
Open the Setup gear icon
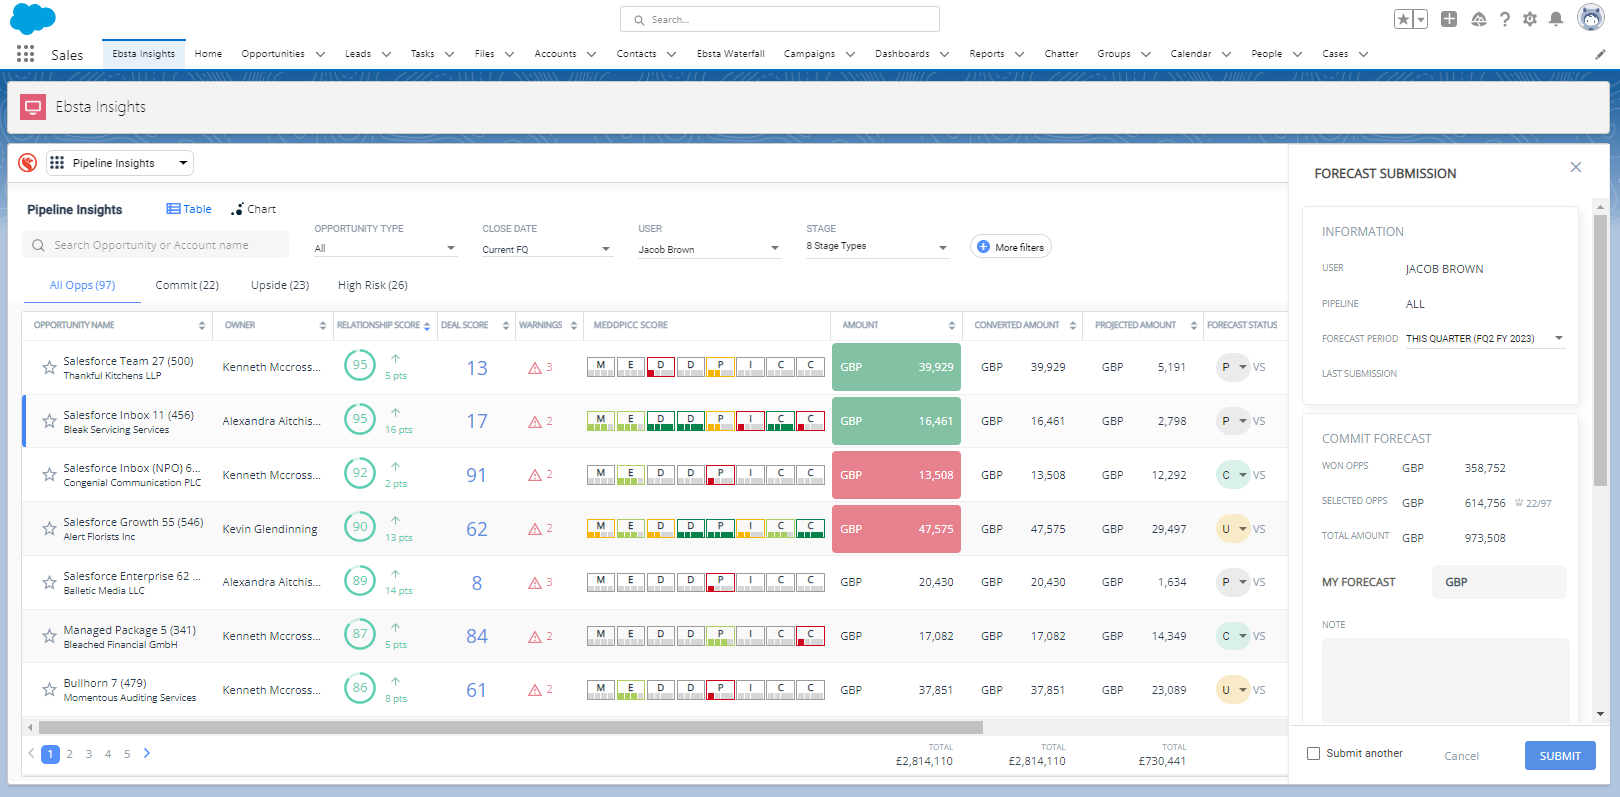(1529, 19)
